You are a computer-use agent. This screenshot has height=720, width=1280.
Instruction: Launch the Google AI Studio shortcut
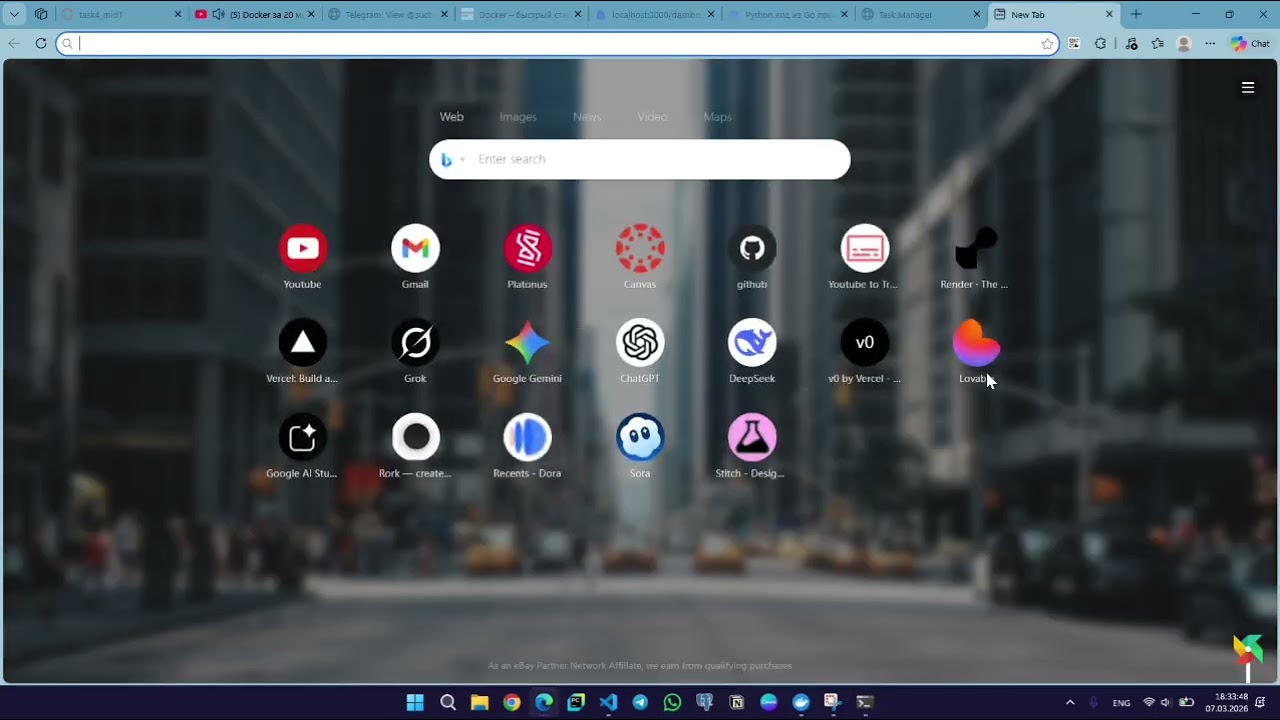click(302, 438)
